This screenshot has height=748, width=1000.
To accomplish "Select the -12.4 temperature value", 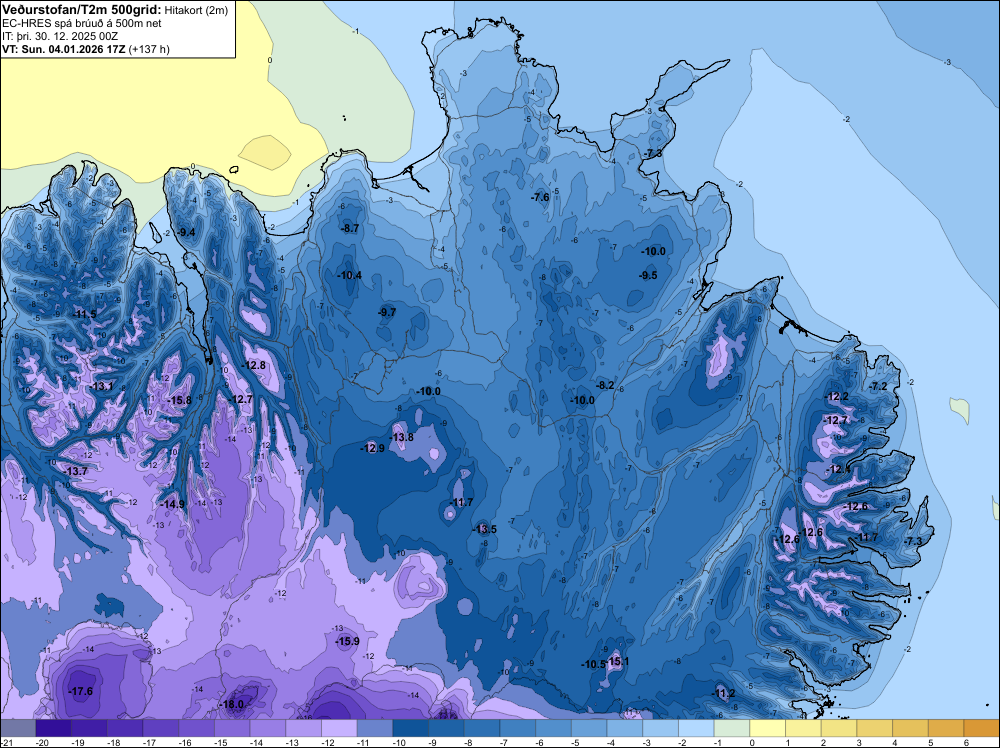I will pyautogui.click(x=838, y=469).
